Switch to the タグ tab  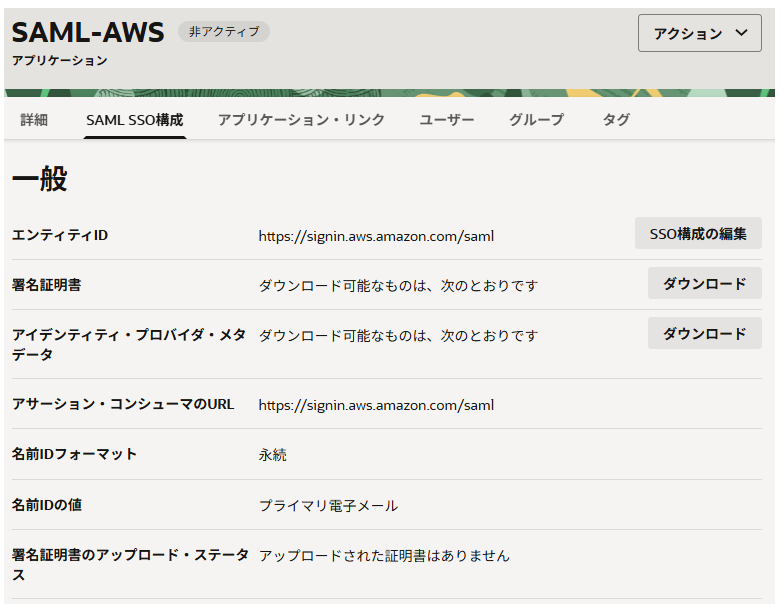coord(616,120)
